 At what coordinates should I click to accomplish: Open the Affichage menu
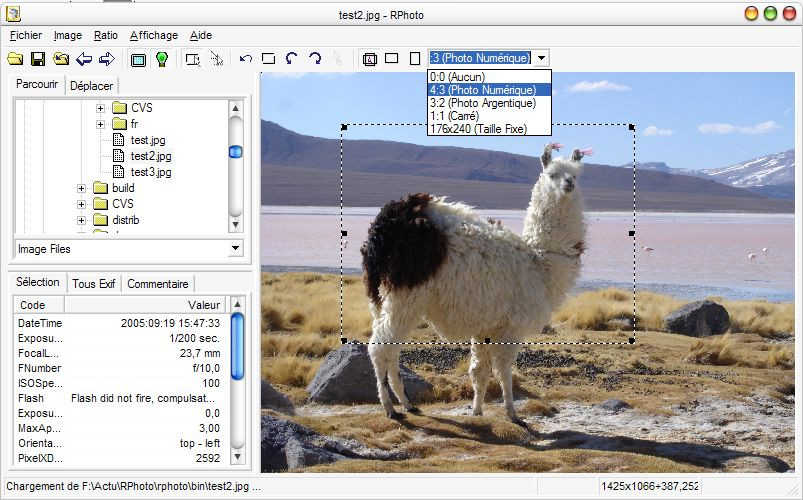click(154, 35)
